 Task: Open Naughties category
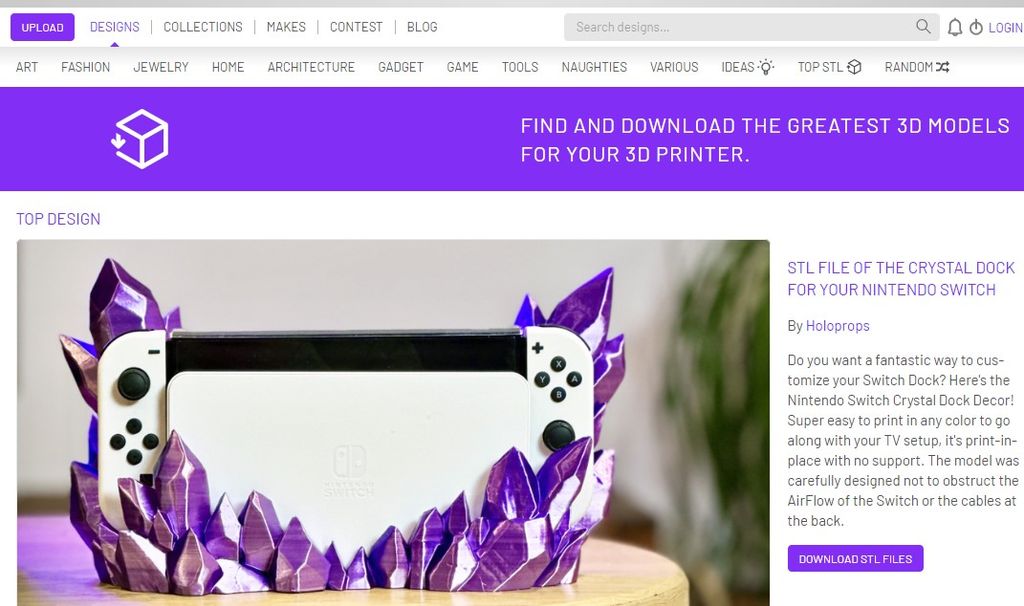click(594, 67)
